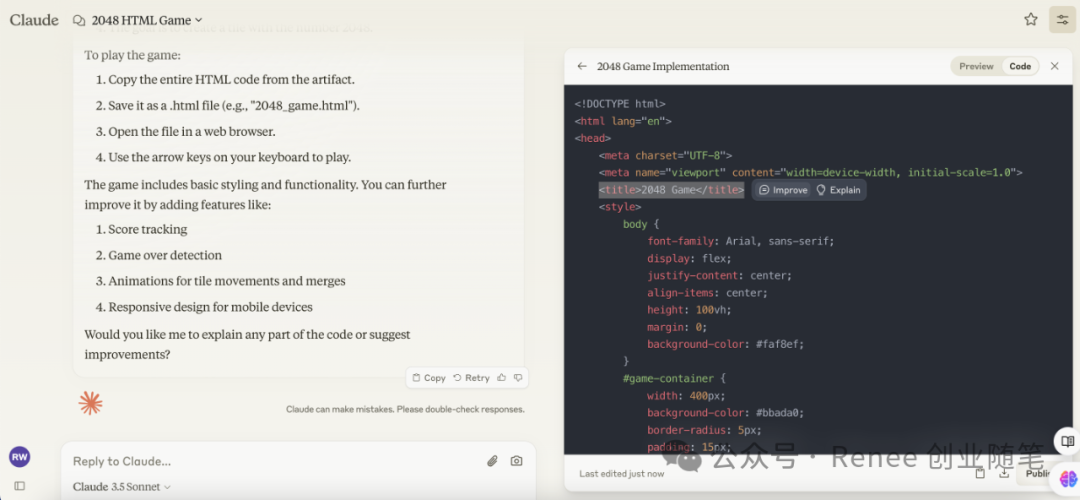Viewport: 1080px width, 500px height.
Task: Open the chat controls settings icon
Action: pyautogui.click(x=1062, y=19)
